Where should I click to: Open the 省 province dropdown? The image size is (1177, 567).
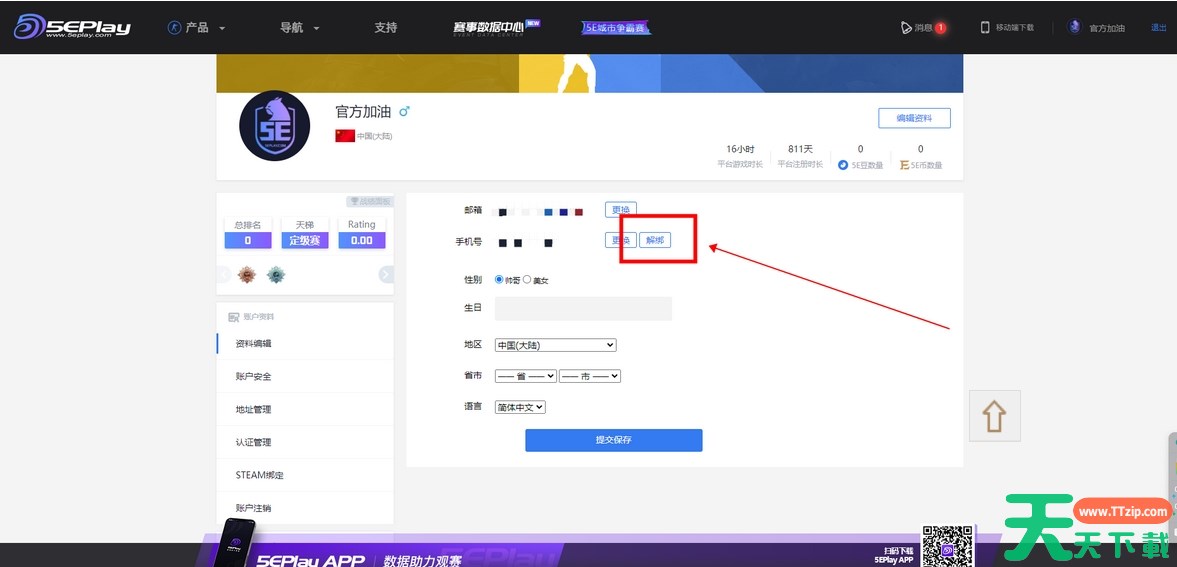tap(525, 376)
